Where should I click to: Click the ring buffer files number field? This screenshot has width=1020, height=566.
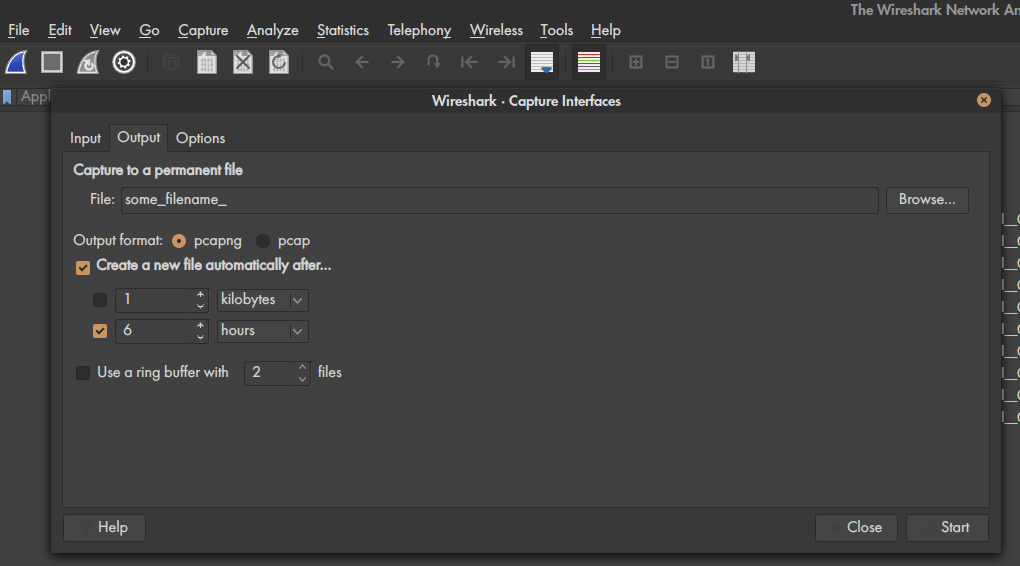[x=270, y=373]
